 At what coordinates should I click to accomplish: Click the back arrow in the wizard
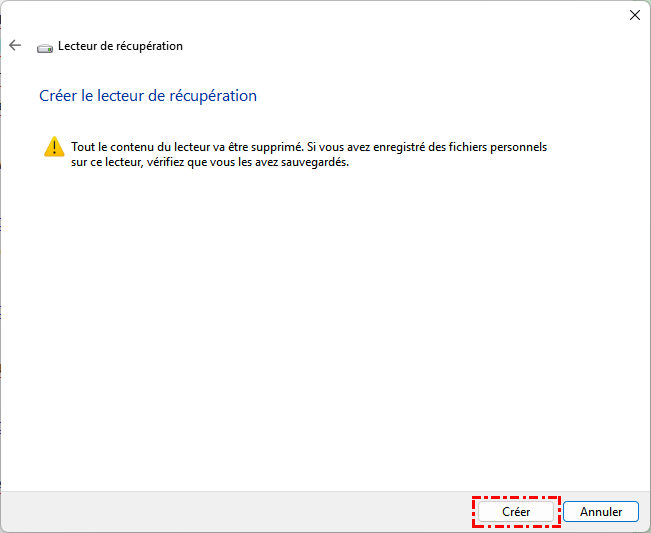click(15, 45)
